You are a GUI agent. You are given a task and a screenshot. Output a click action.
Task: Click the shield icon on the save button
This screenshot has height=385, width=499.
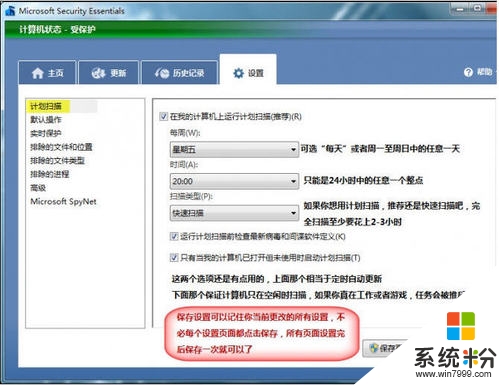point(374,348)
